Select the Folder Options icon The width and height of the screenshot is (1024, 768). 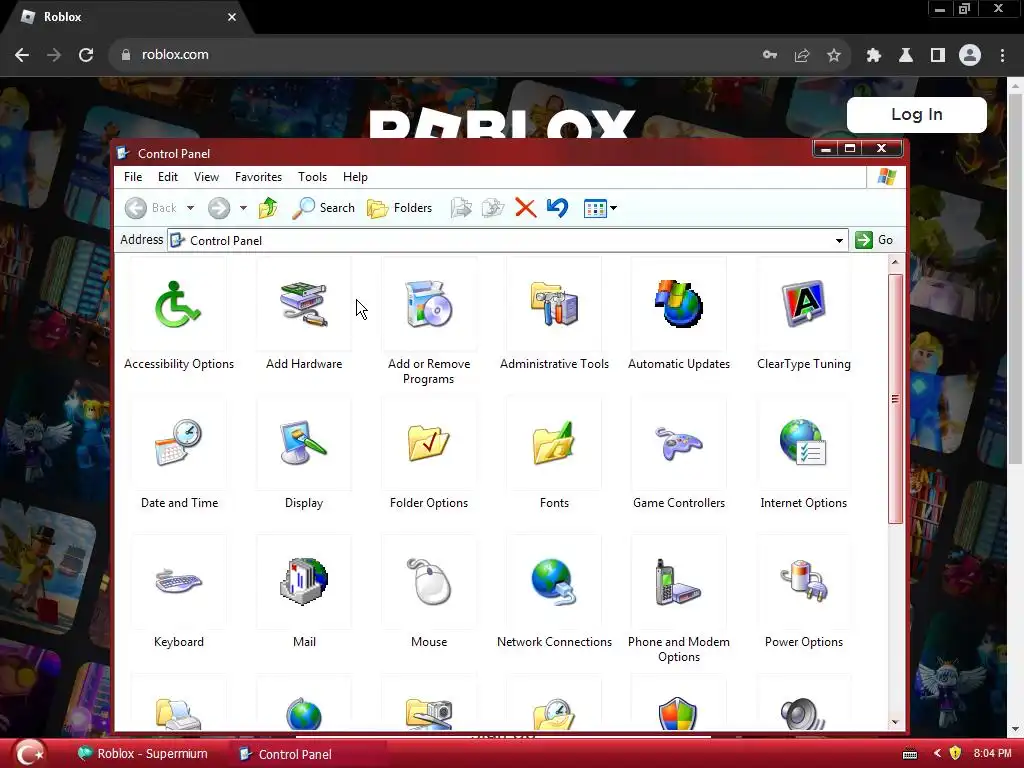point(428,443)
